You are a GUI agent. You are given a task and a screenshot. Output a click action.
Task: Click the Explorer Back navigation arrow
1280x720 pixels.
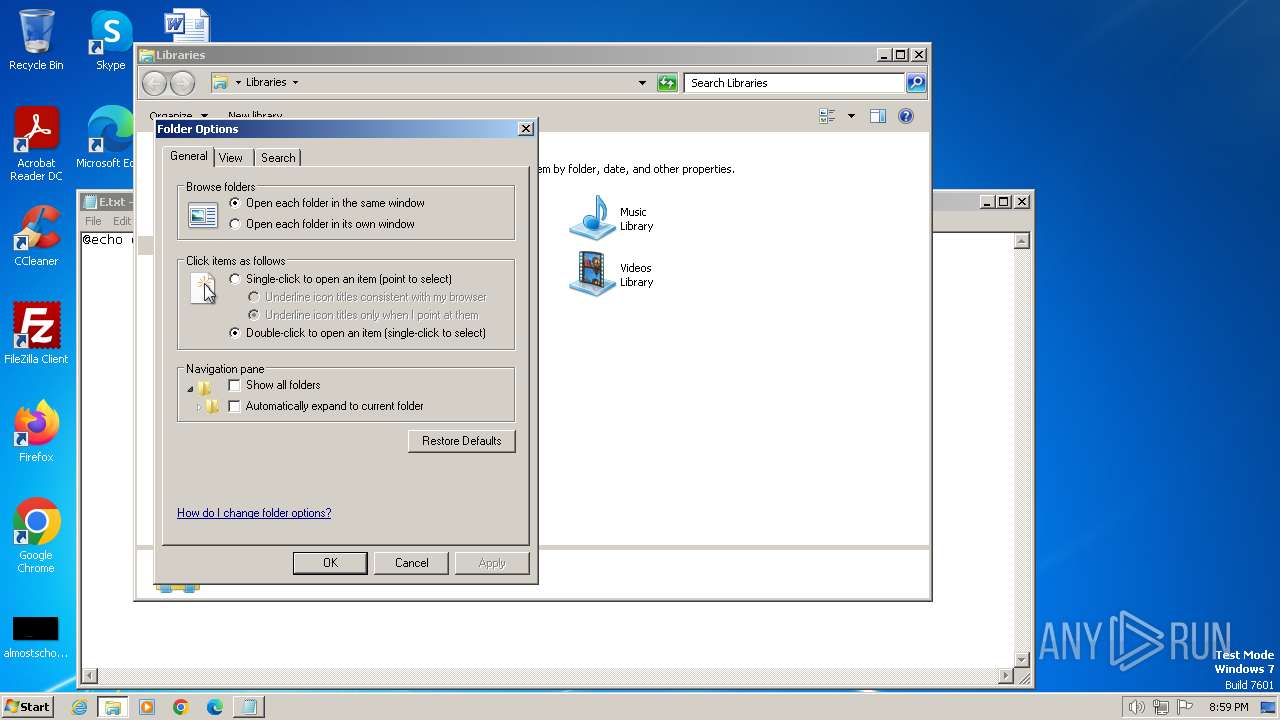[154, 83]
